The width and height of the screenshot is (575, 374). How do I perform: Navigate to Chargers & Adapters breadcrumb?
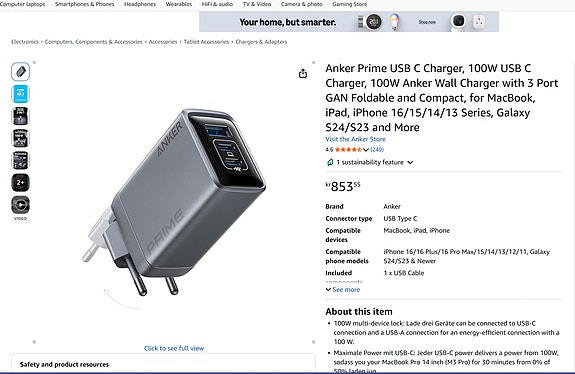click(261, 42)
